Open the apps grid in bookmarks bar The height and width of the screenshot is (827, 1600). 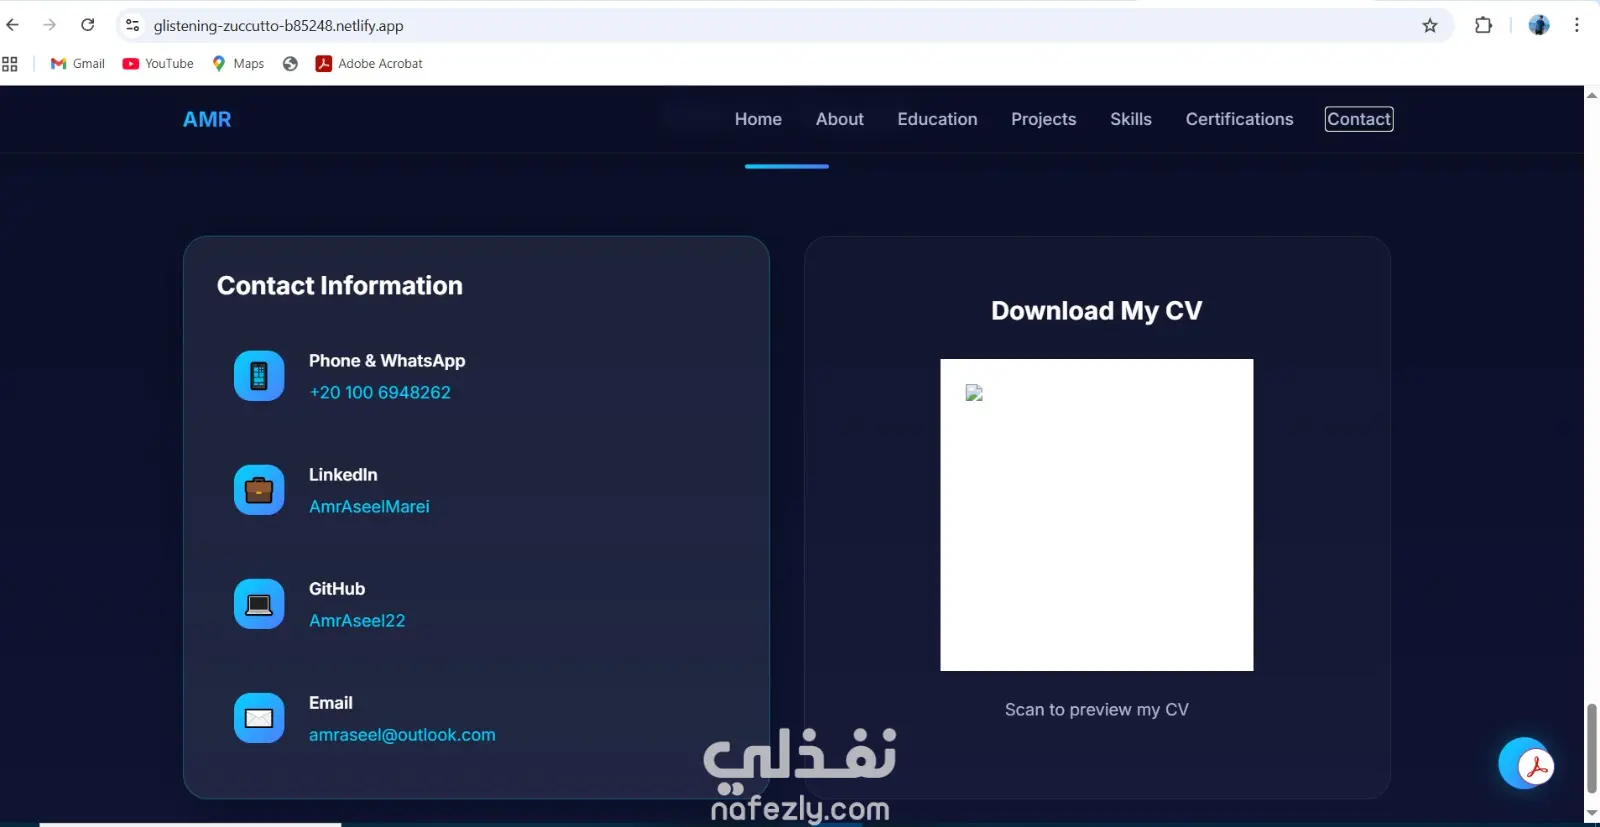10,64
